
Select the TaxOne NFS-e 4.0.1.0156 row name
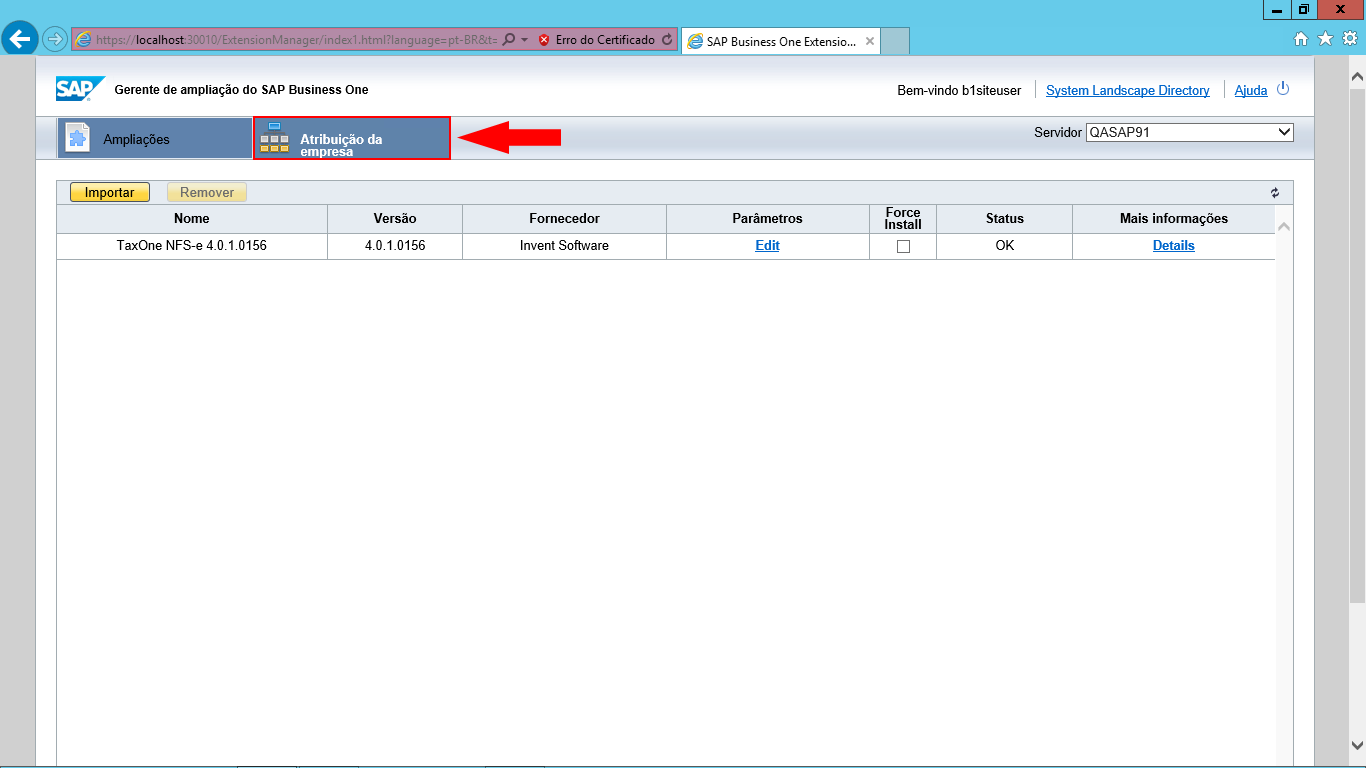192,245
